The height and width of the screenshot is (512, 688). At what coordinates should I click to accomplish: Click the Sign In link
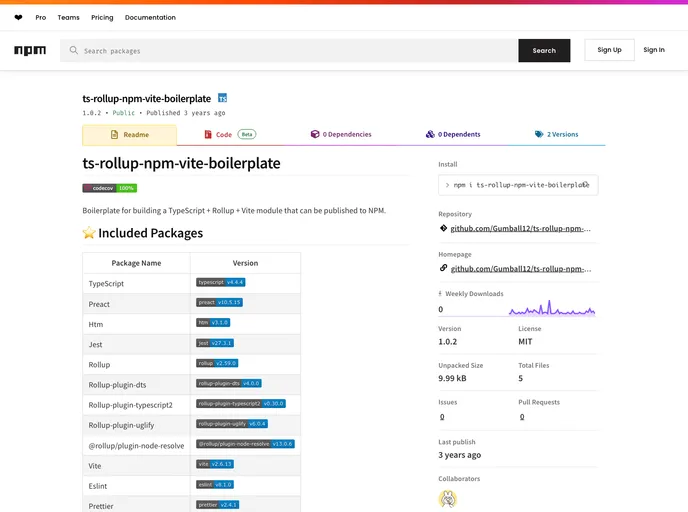(x=654, y=50)
